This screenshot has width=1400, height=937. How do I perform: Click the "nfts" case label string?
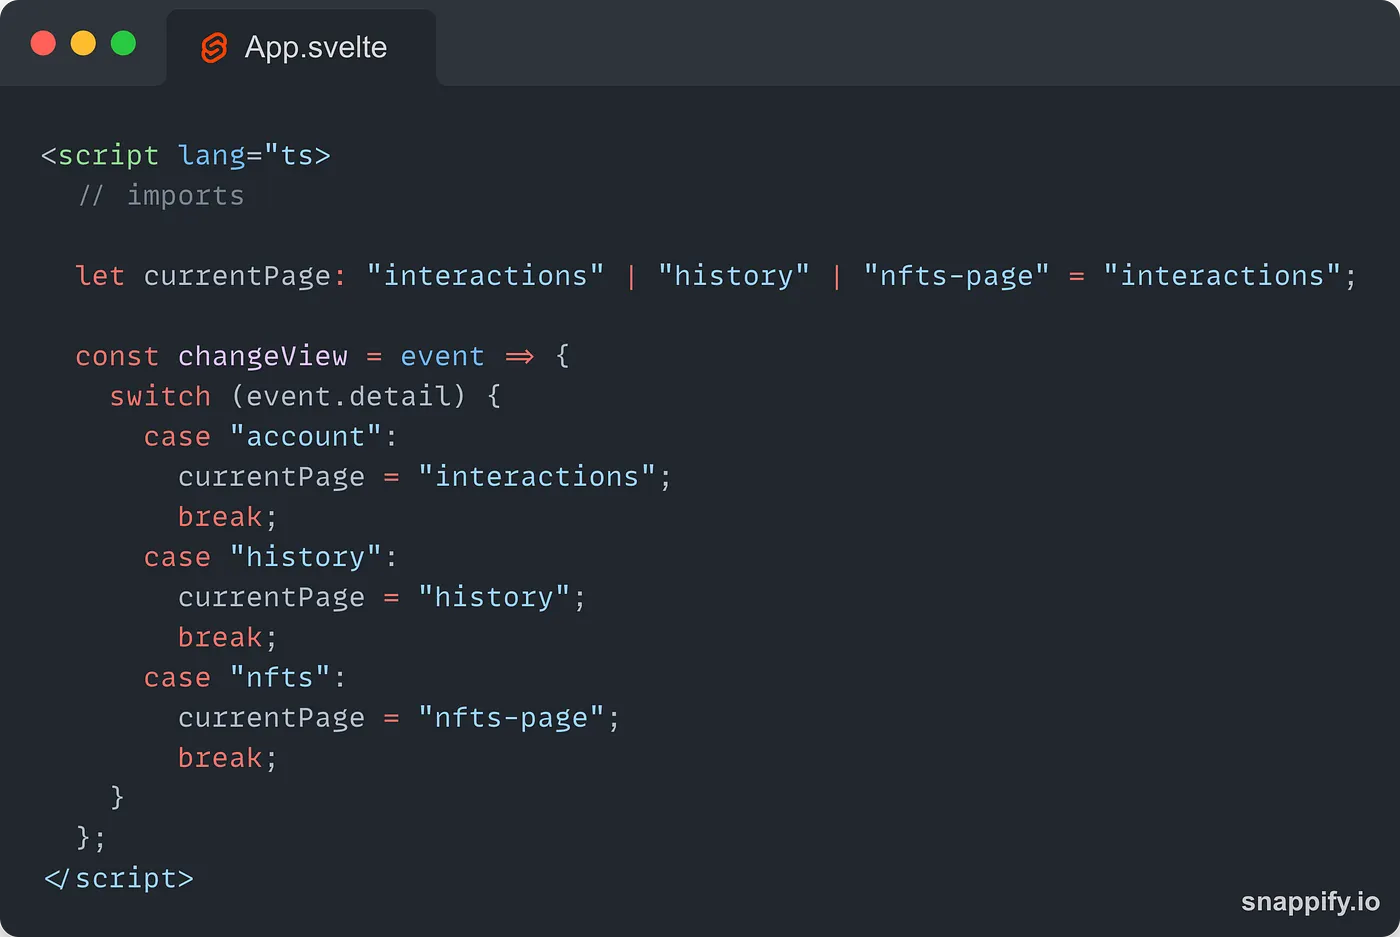[x=279, y=677]
